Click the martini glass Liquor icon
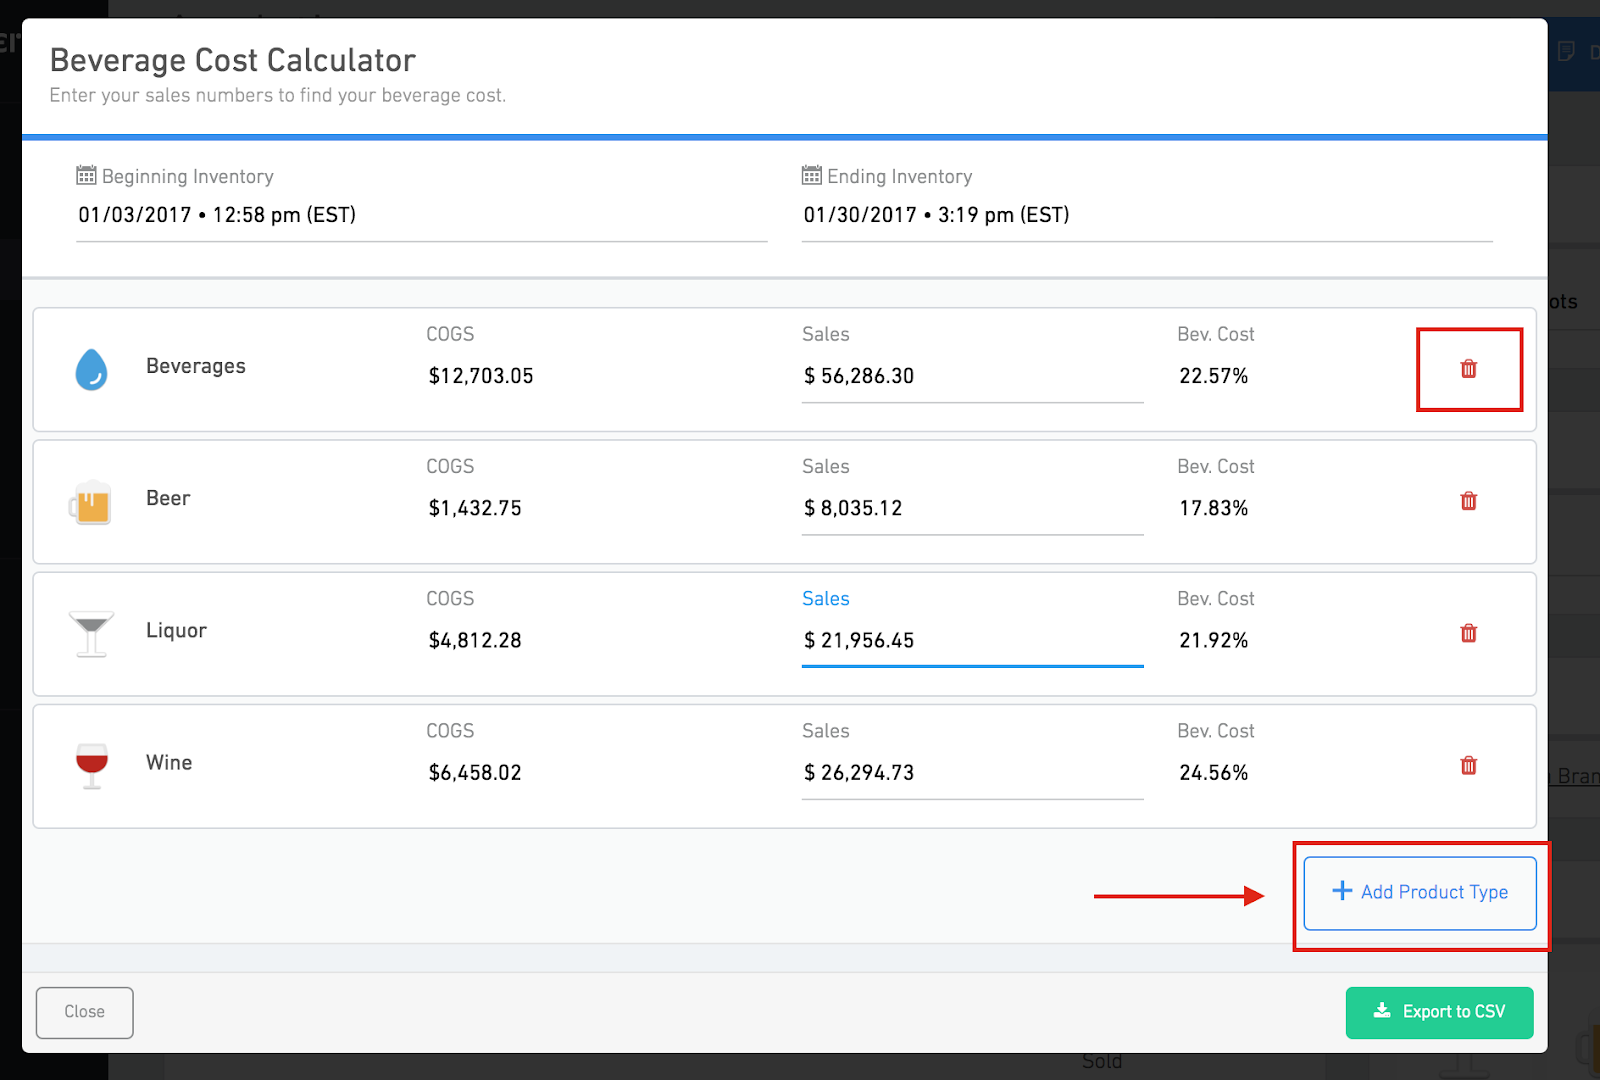The height and width of the screenshot is (1080, 1600). (91, 634)
